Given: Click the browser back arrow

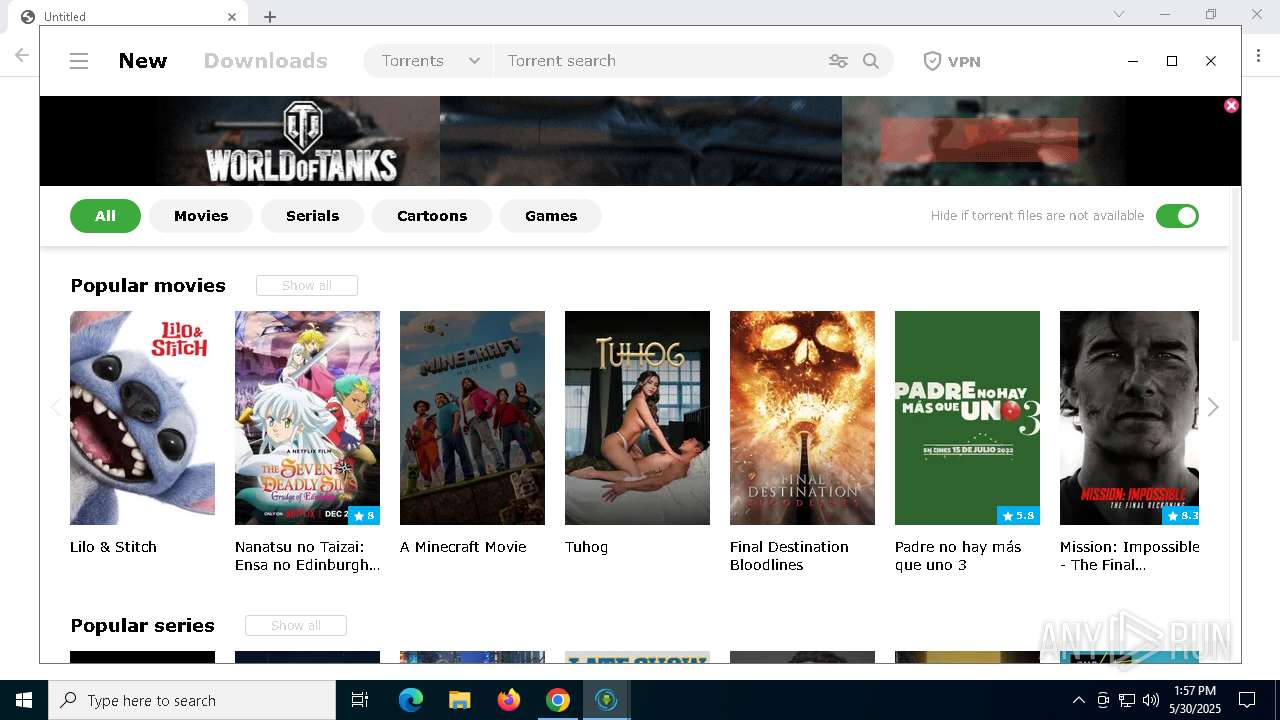Looking at the screenshot, I should (21, 55).
